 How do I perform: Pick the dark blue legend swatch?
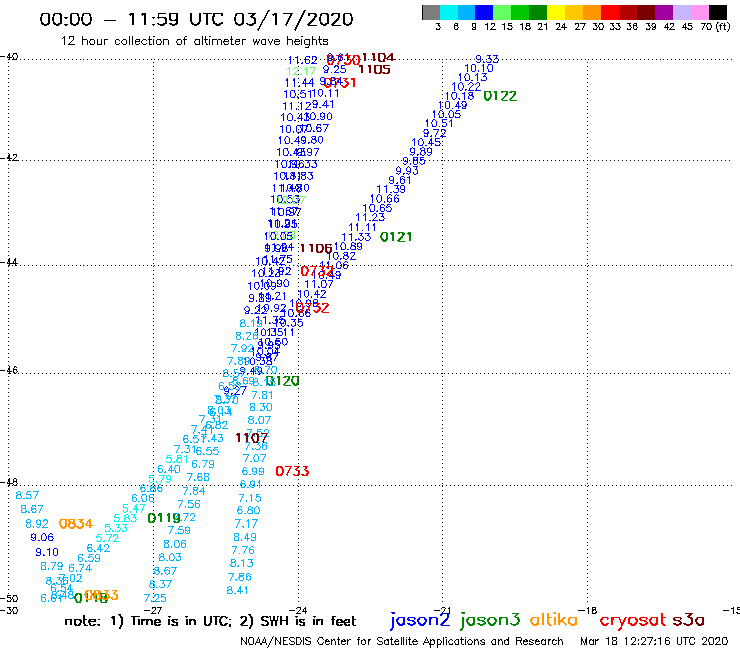pos(484,12)
